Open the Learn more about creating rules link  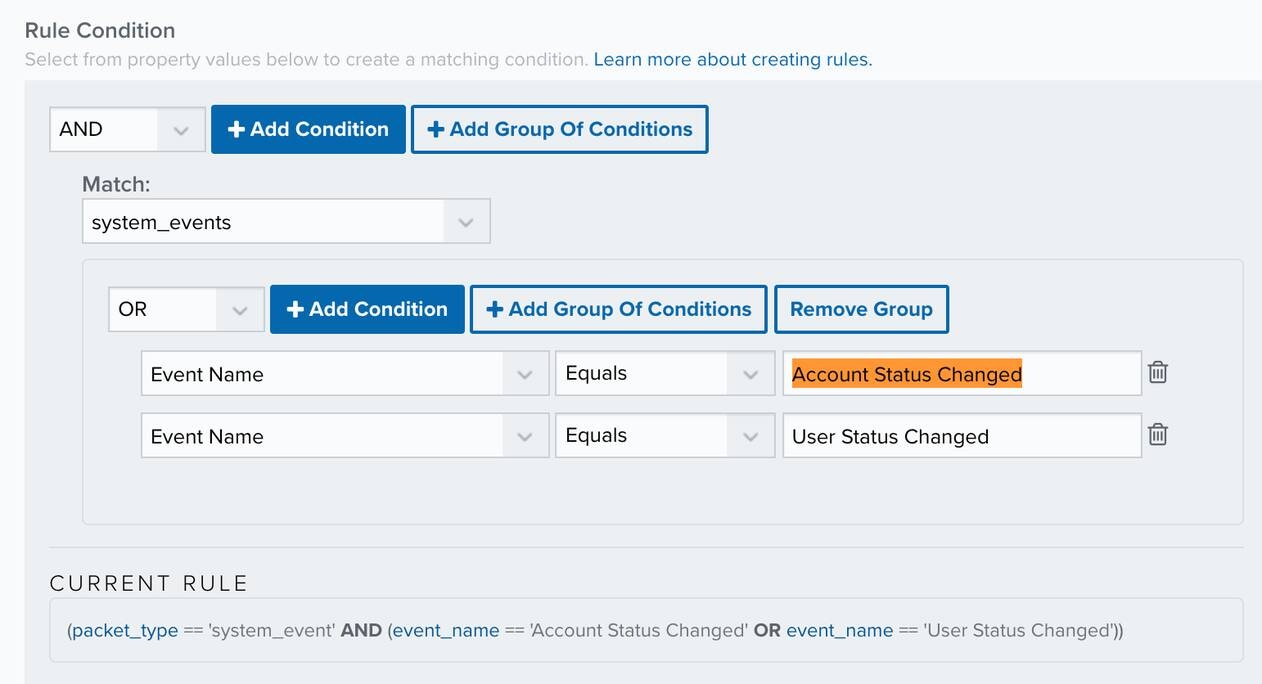pyautogui.click(x=732, y=60)
